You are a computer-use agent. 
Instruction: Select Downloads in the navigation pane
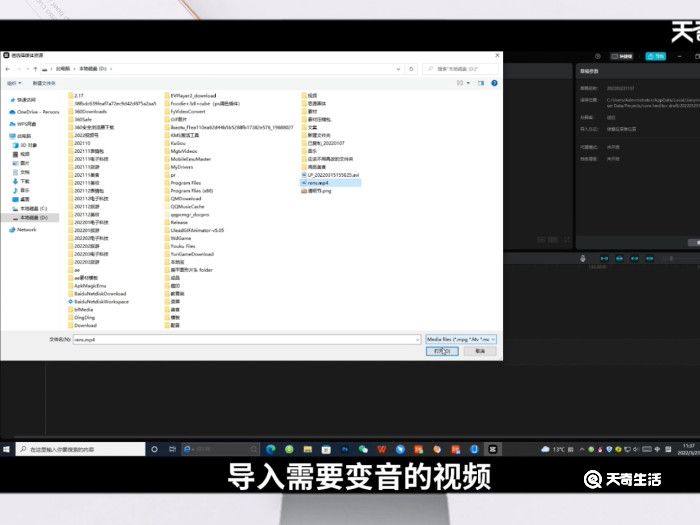click(21, 181)
